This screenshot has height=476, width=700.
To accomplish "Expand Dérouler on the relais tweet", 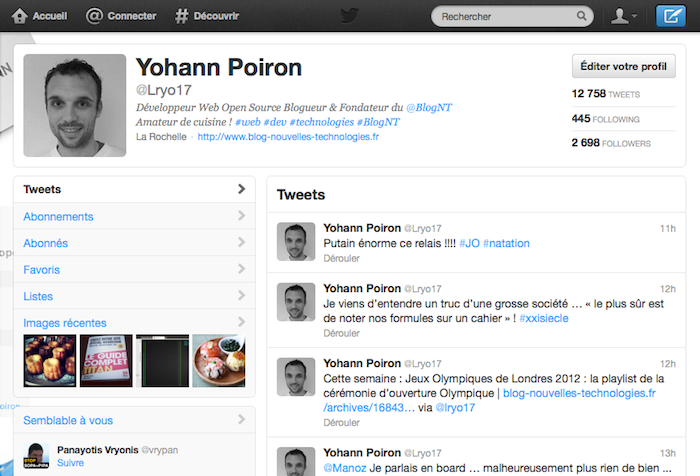I will (x=342, y=258).
